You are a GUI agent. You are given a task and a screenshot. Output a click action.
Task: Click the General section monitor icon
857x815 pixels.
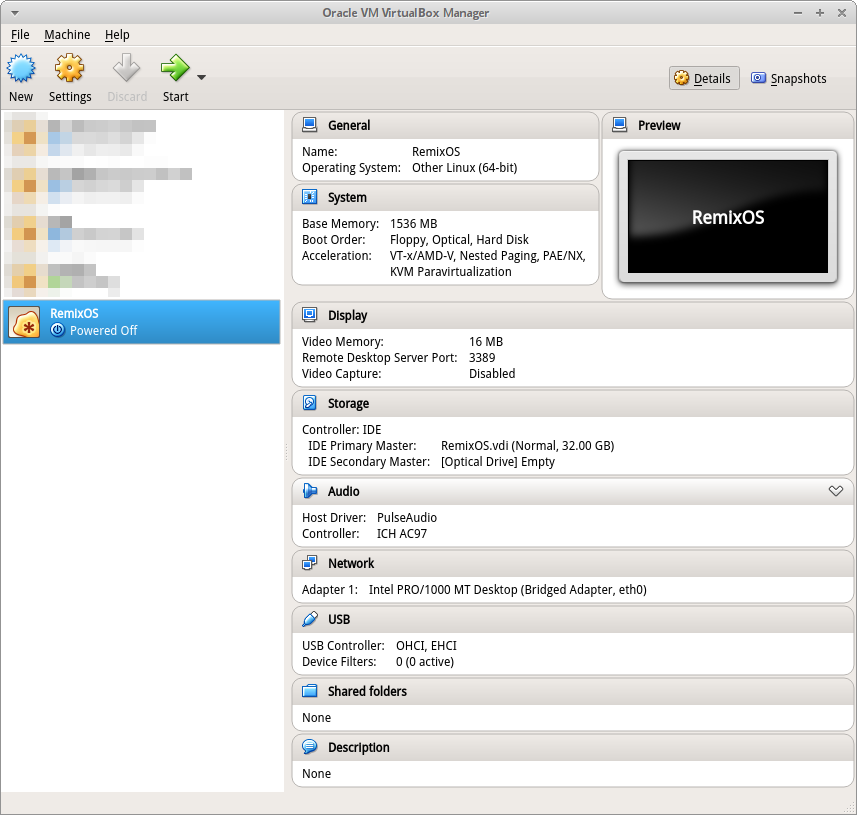coord(310,125)
